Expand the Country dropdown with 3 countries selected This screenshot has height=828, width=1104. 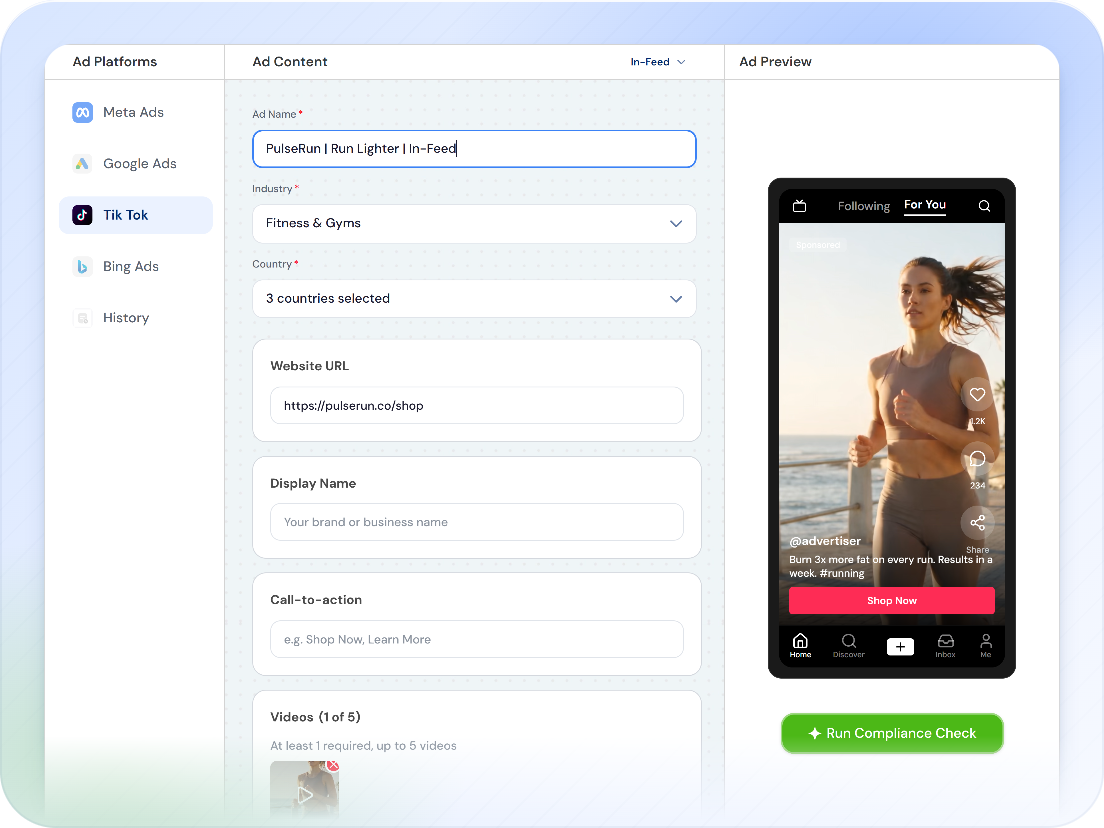pyautogui.click(x=474, y=299)
